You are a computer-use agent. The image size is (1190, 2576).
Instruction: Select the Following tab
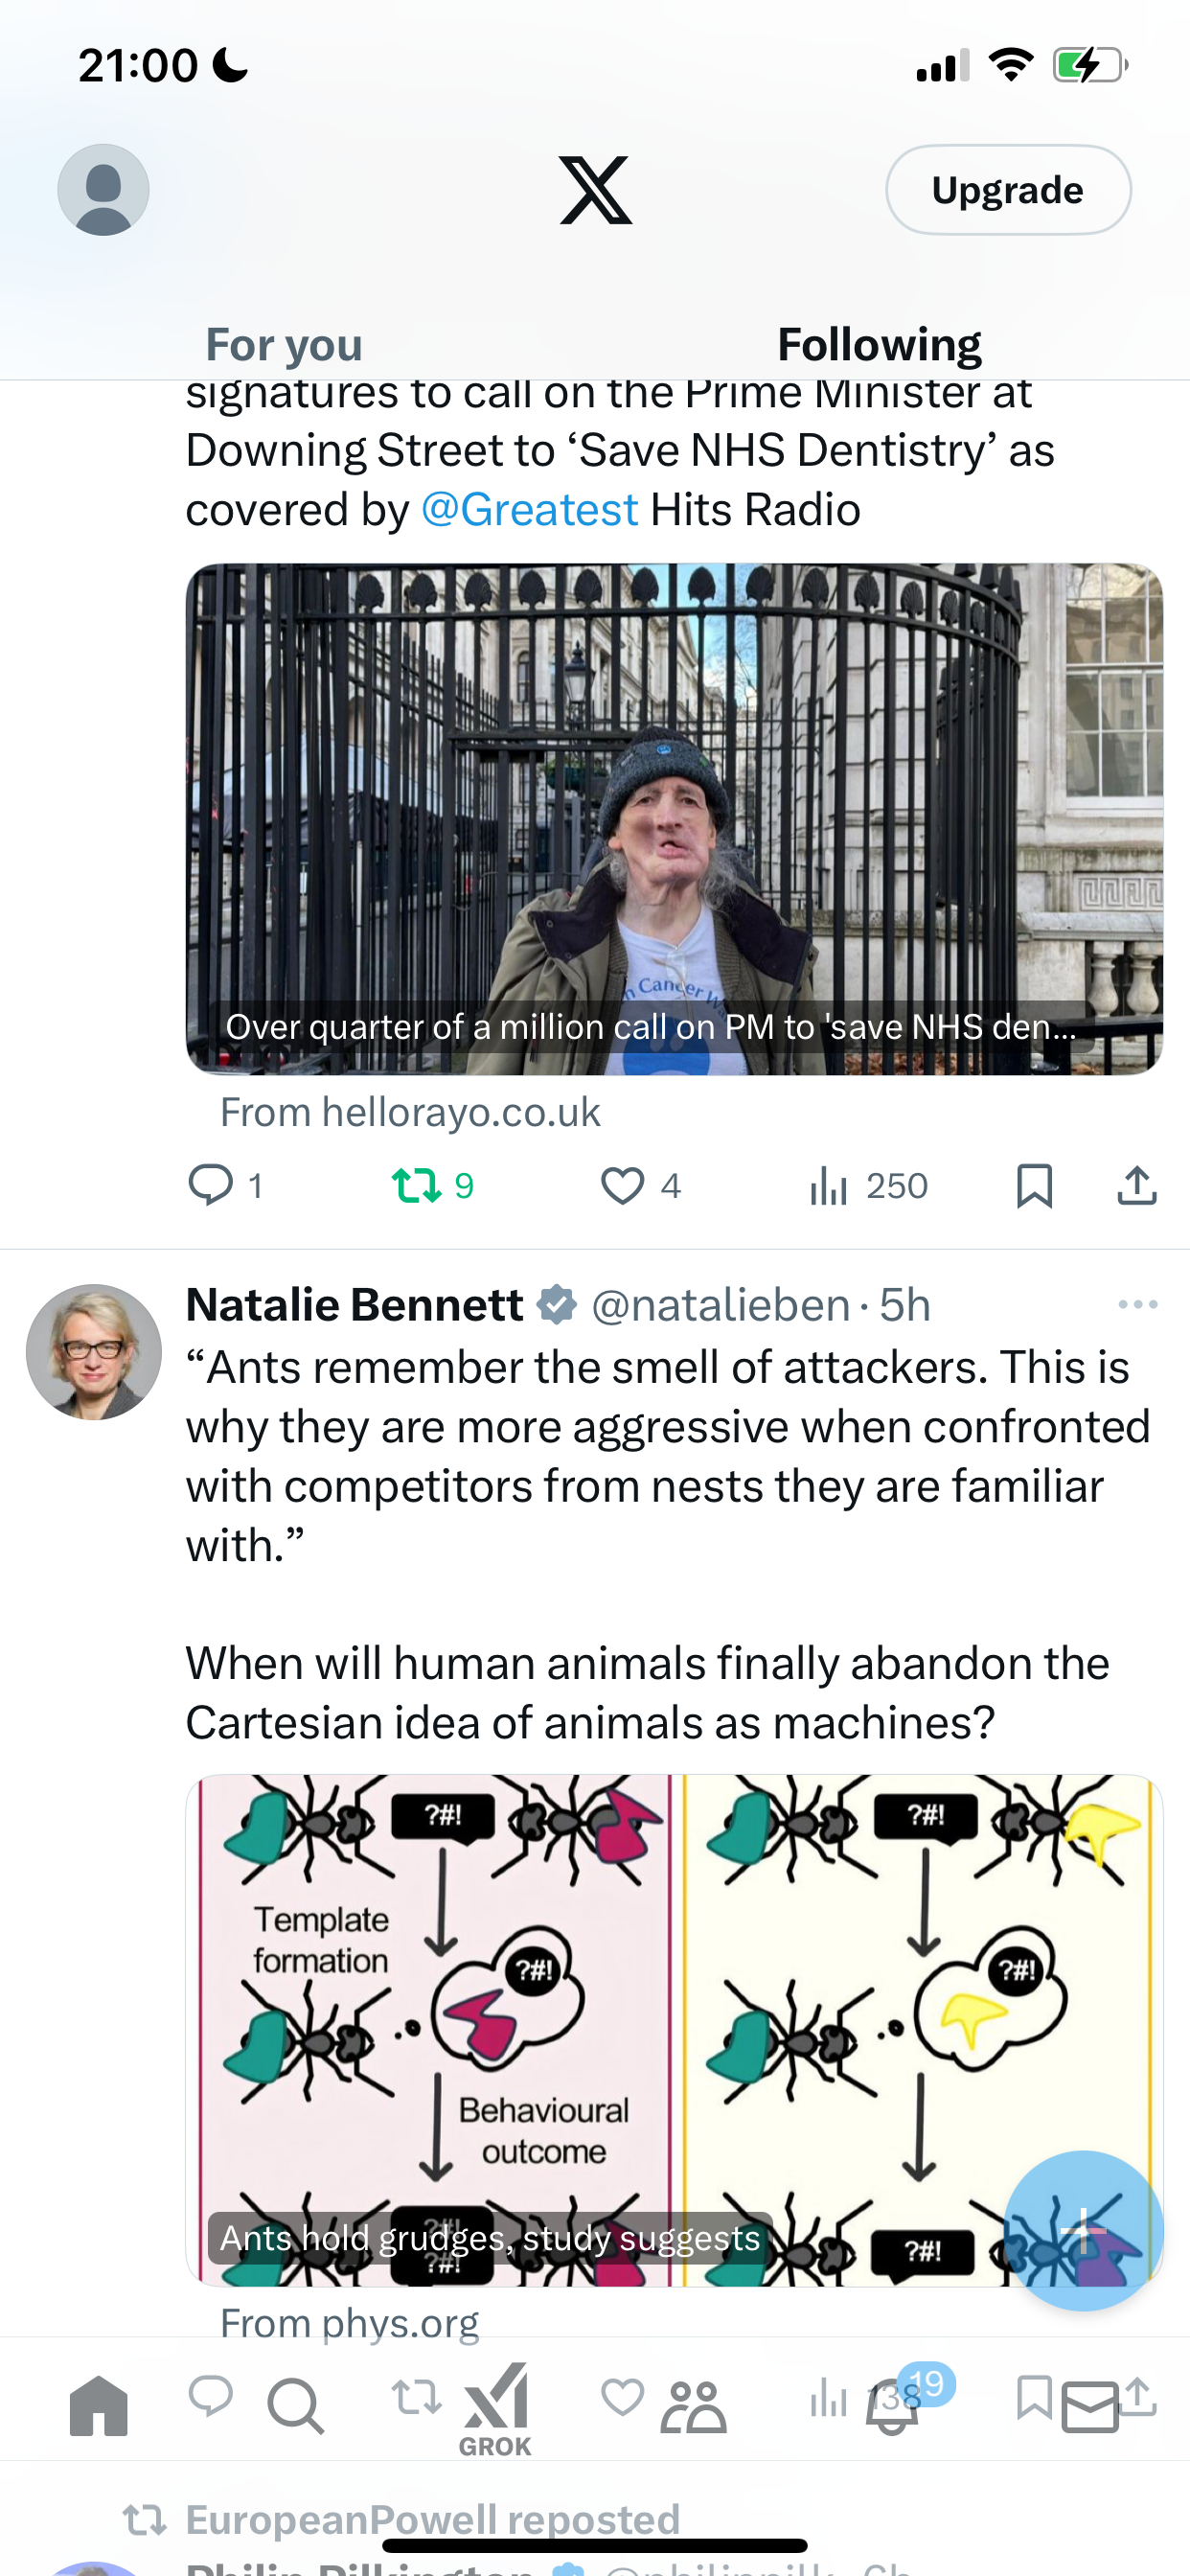[x=880, y=344]
